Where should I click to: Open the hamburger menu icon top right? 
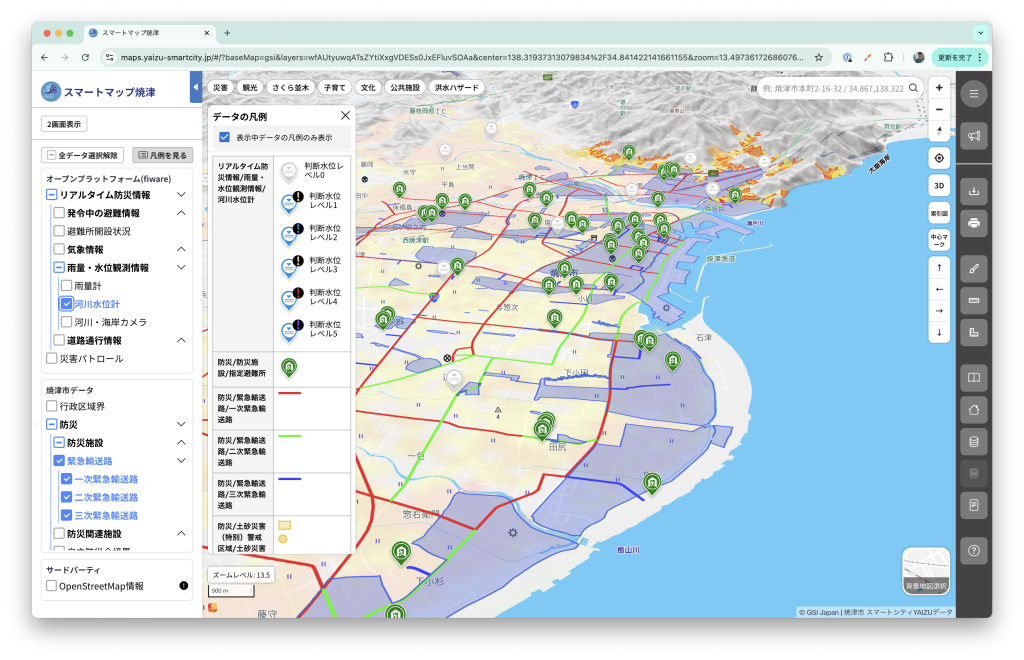pyautogui.click(x=973, y=93)
